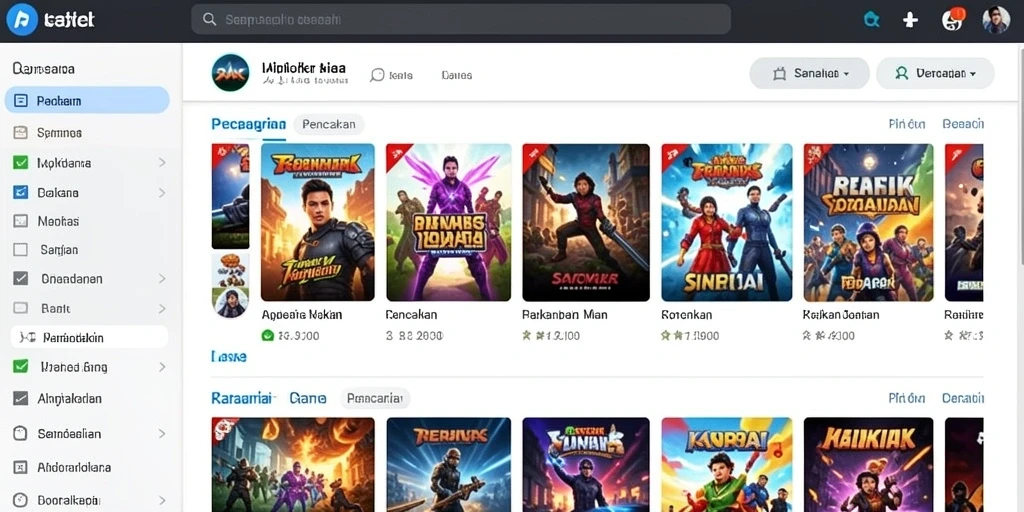Viewport: 1024px width, 512px height.
Task: Open the notifications icon with red badge
Action: pyautogui.click(x=953, y=19)
